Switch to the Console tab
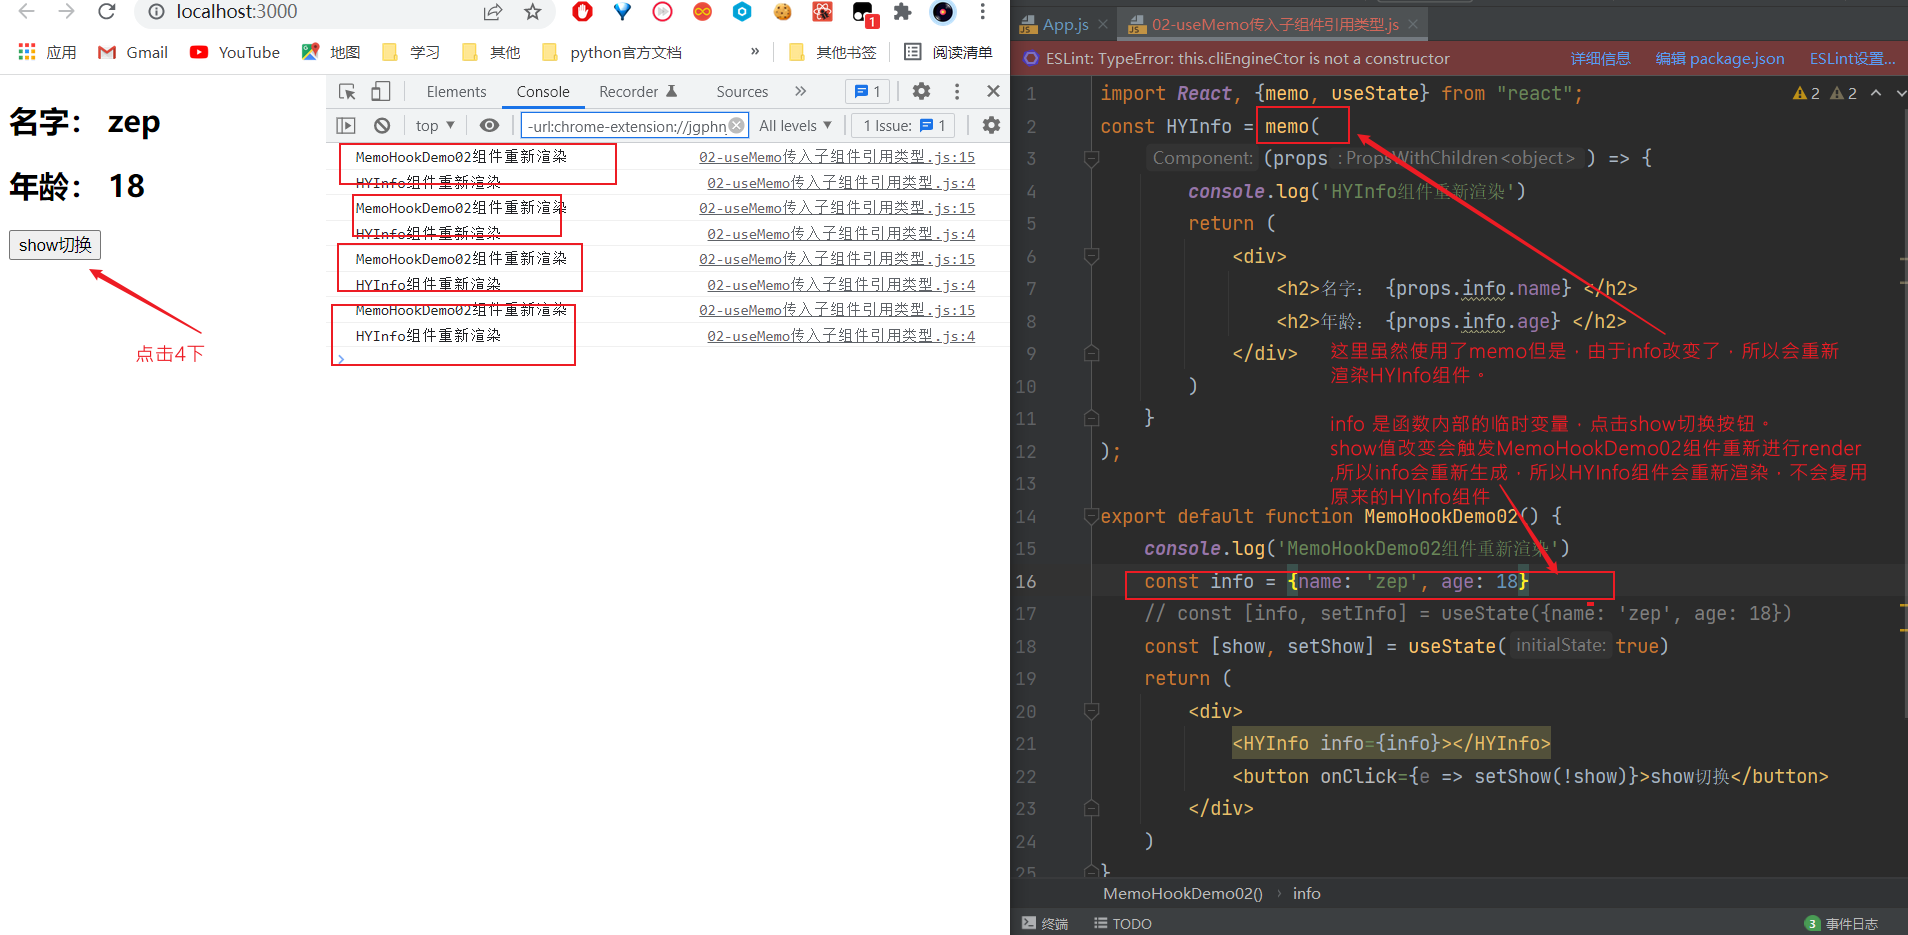 click(x=543, y=92)
